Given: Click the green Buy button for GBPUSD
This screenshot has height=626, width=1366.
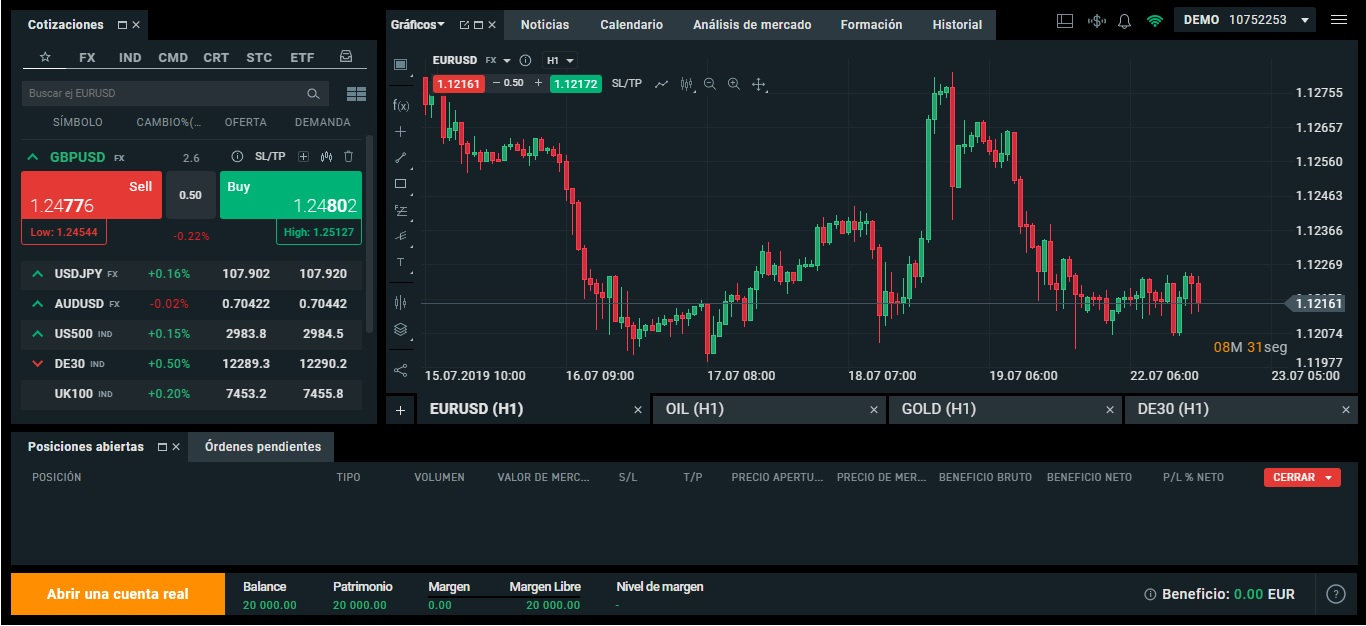Looking at the screenshot, I should coord(290,195).
